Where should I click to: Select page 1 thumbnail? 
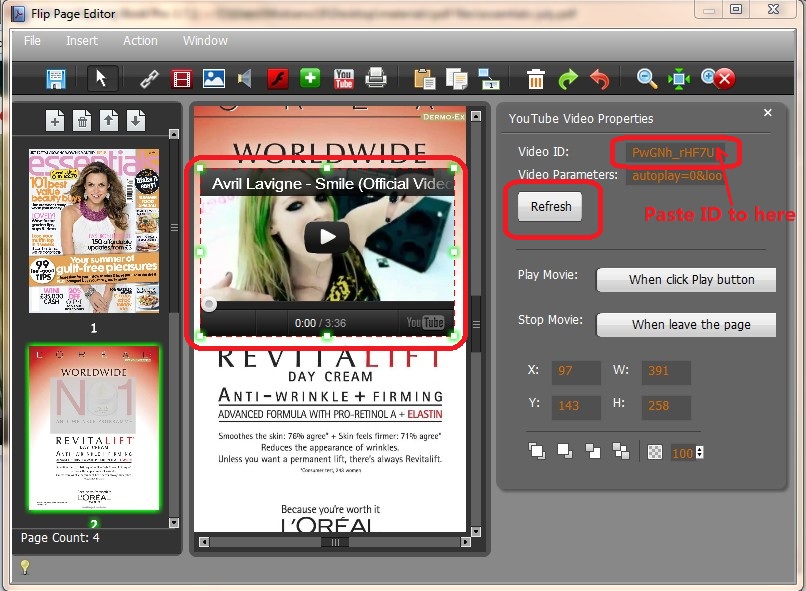[x=94, y=231]
